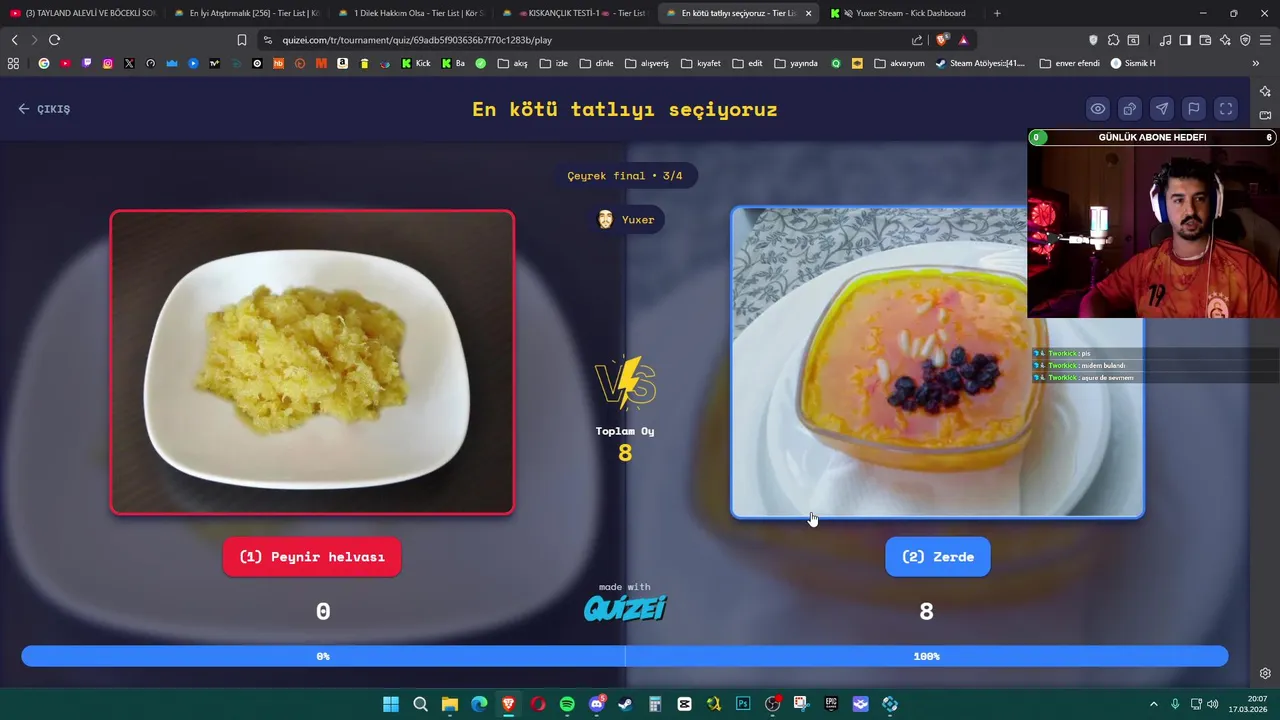
Task: Expand the alışveriş bookmarks folder
Action: tap(646, 63)
